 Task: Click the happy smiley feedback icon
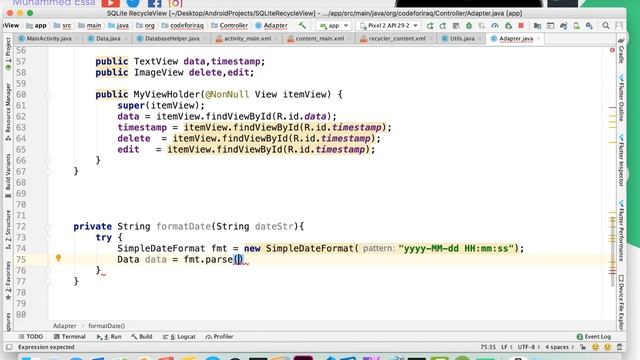pos(596,347)
